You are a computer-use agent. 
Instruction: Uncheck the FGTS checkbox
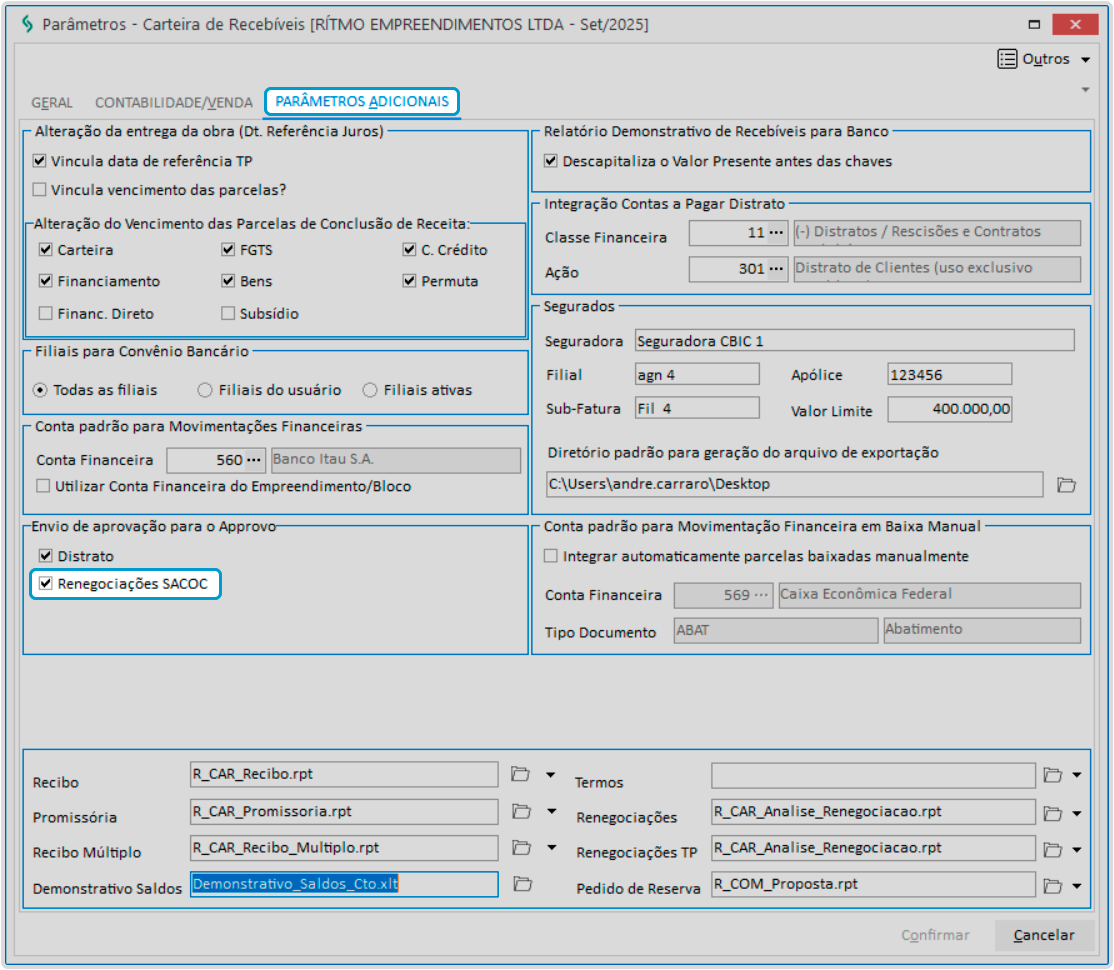tap(228, 249)
